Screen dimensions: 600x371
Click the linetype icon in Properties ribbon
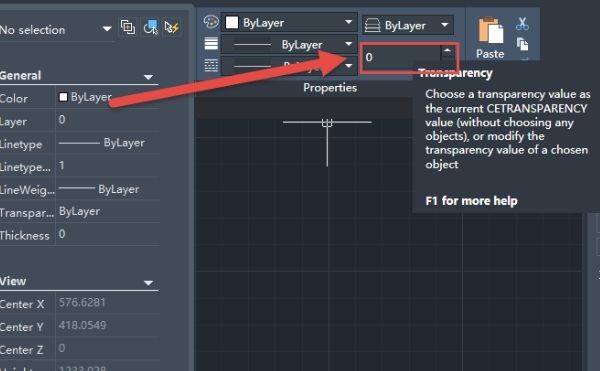(211, 65)
